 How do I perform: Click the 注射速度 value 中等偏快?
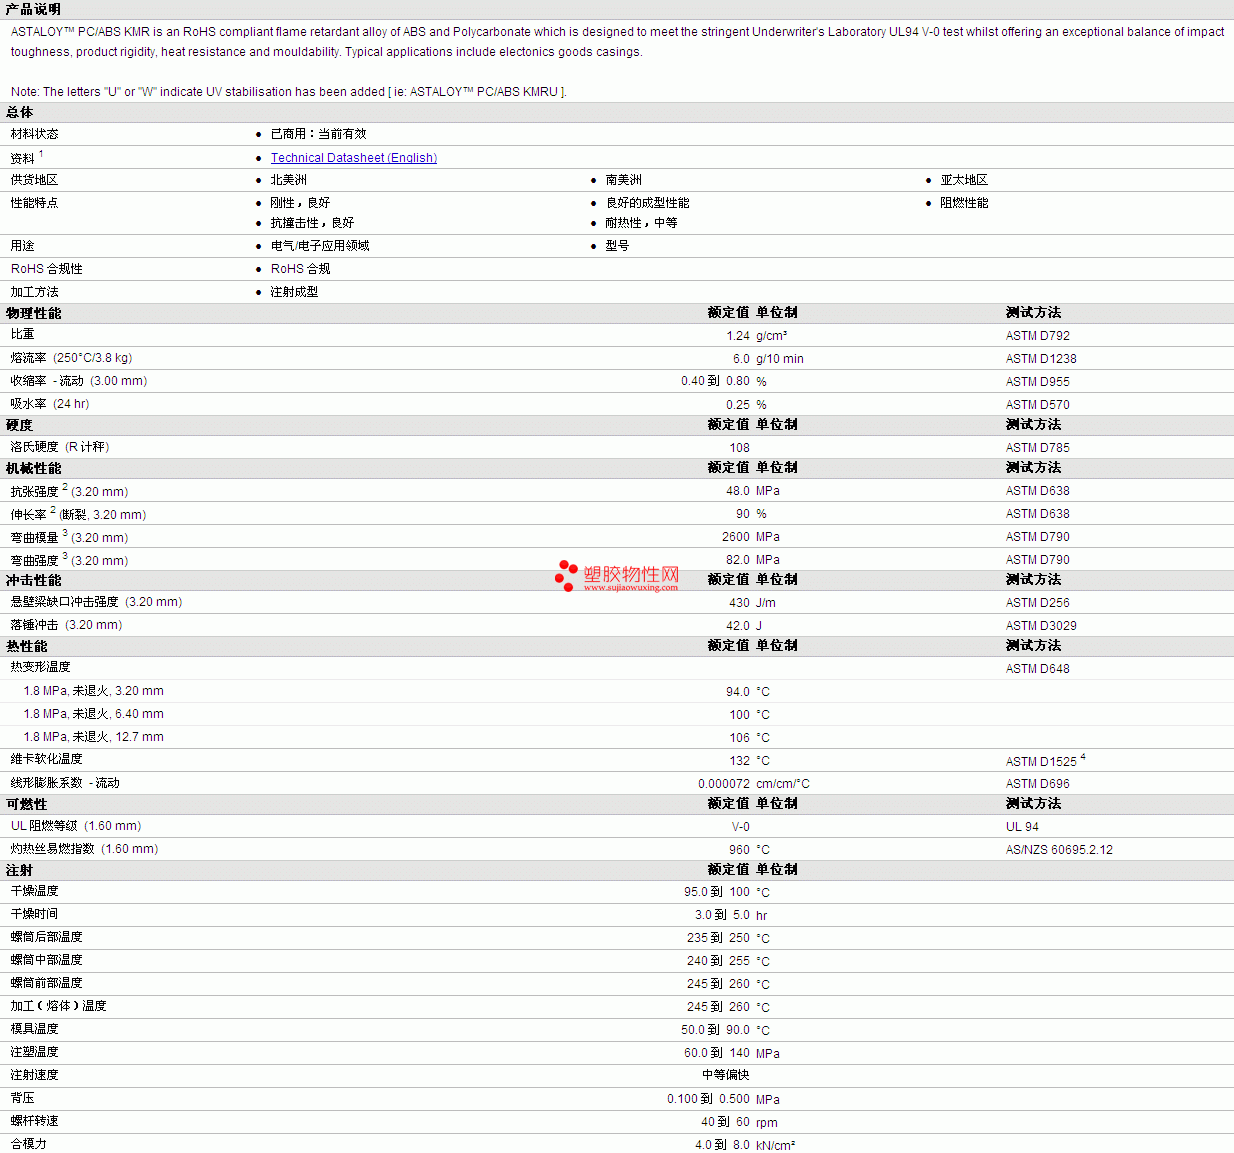[x=726, y=1075]
